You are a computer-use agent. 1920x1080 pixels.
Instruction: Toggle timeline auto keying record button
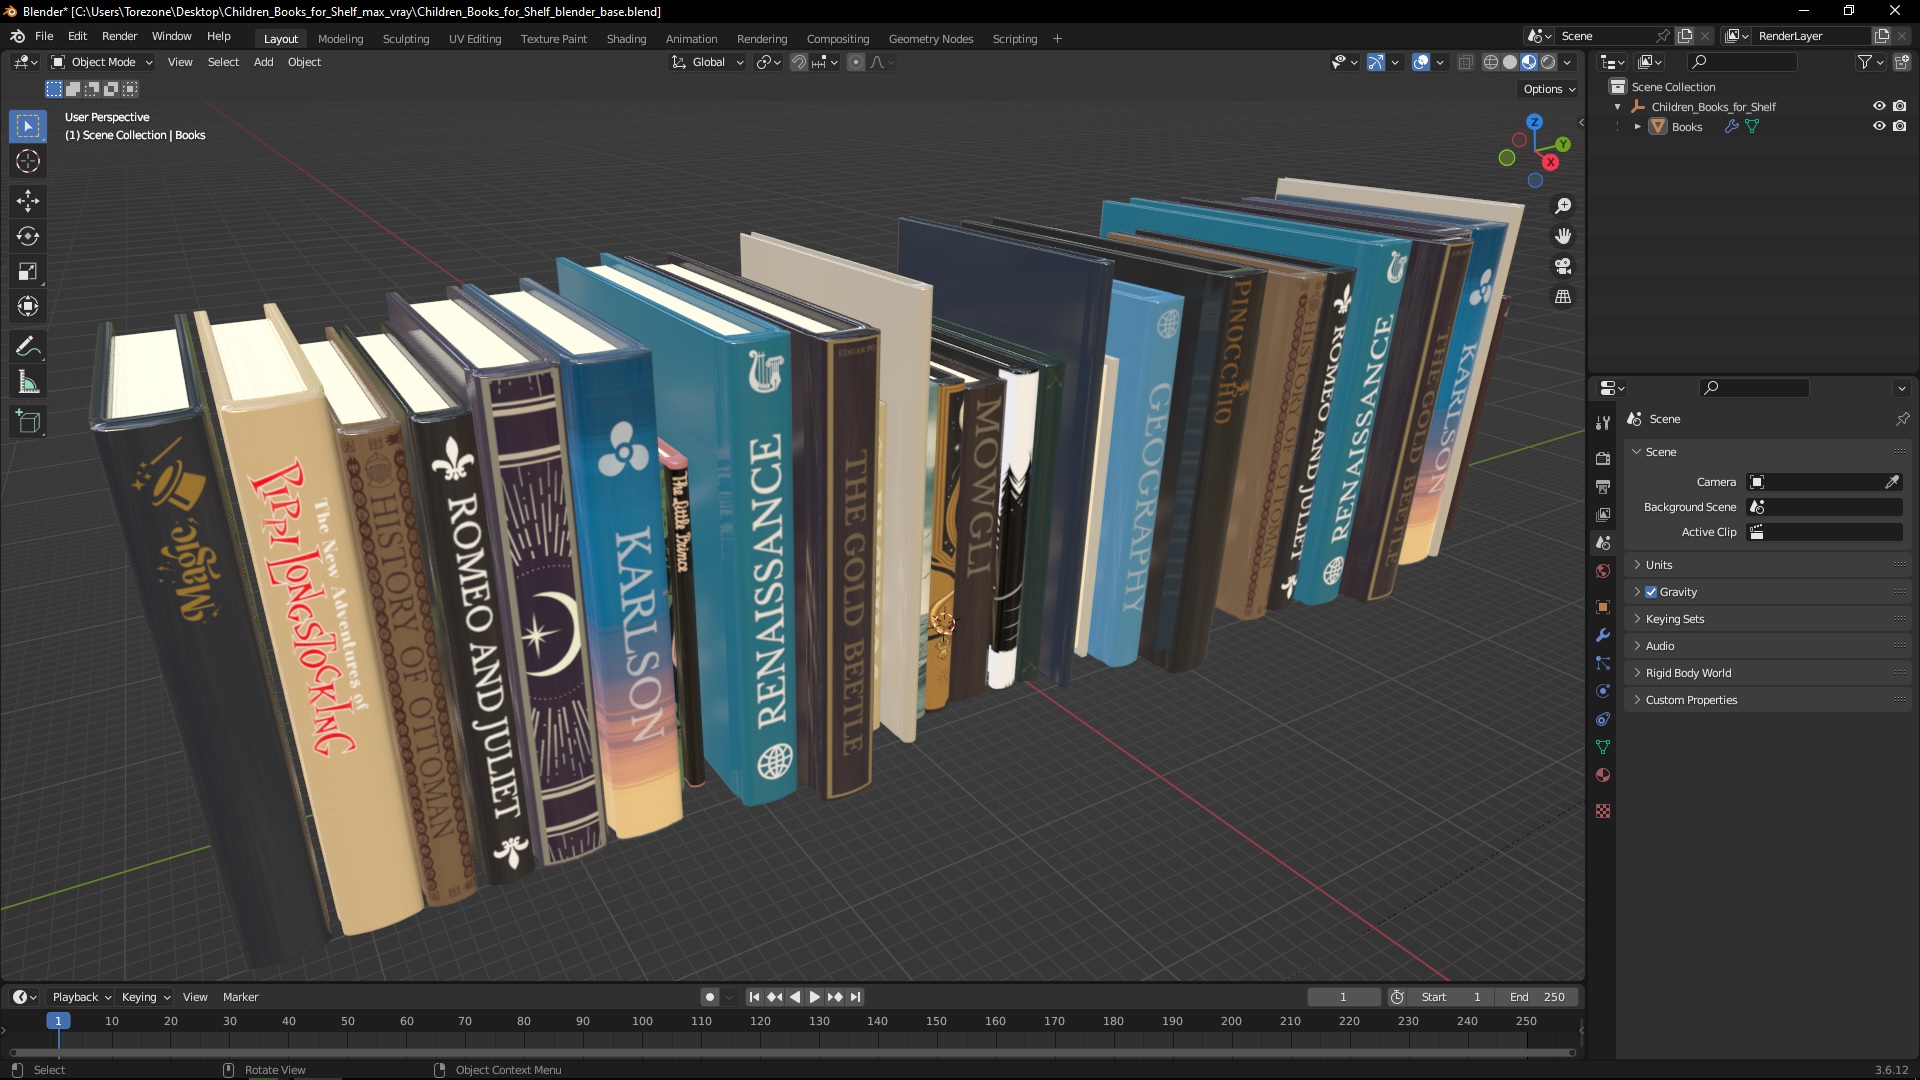click(710, 997)
